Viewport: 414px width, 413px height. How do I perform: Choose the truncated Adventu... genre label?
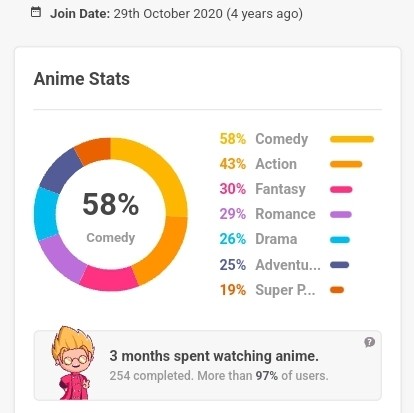(x=288, y=265)
